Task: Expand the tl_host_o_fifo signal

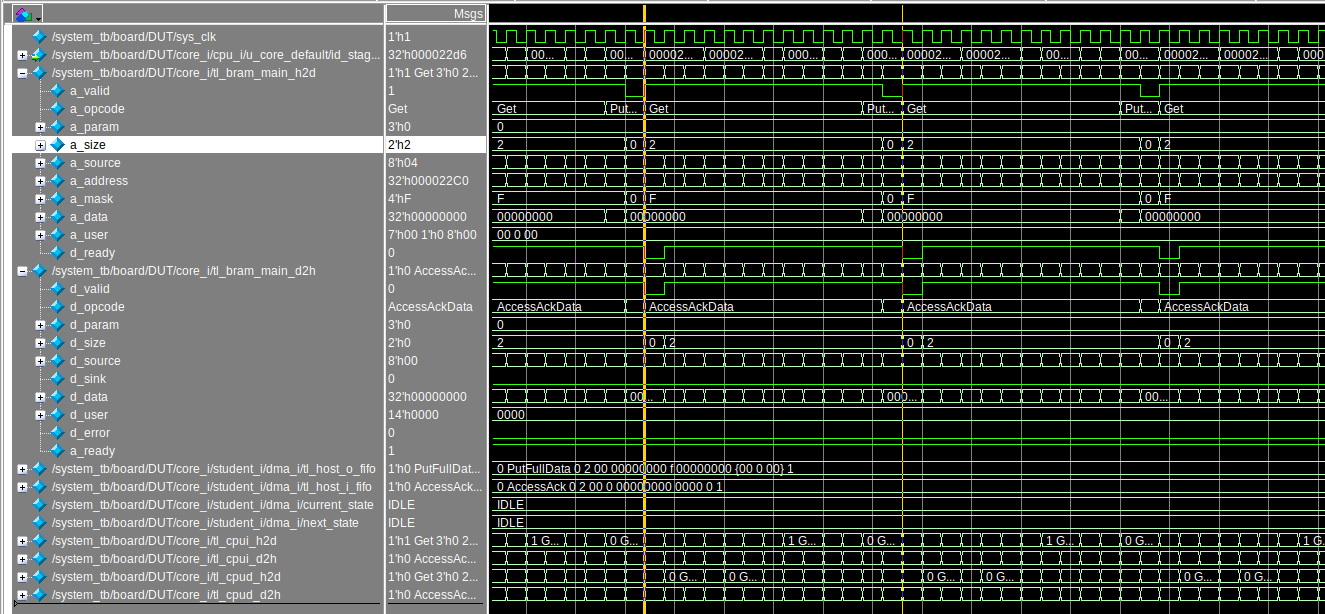Action: 22,469
